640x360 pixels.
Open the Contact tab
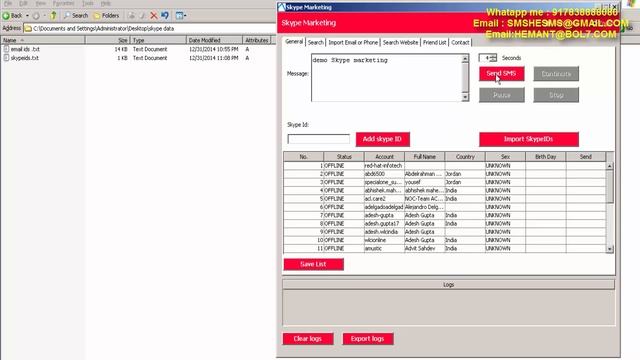460,42
